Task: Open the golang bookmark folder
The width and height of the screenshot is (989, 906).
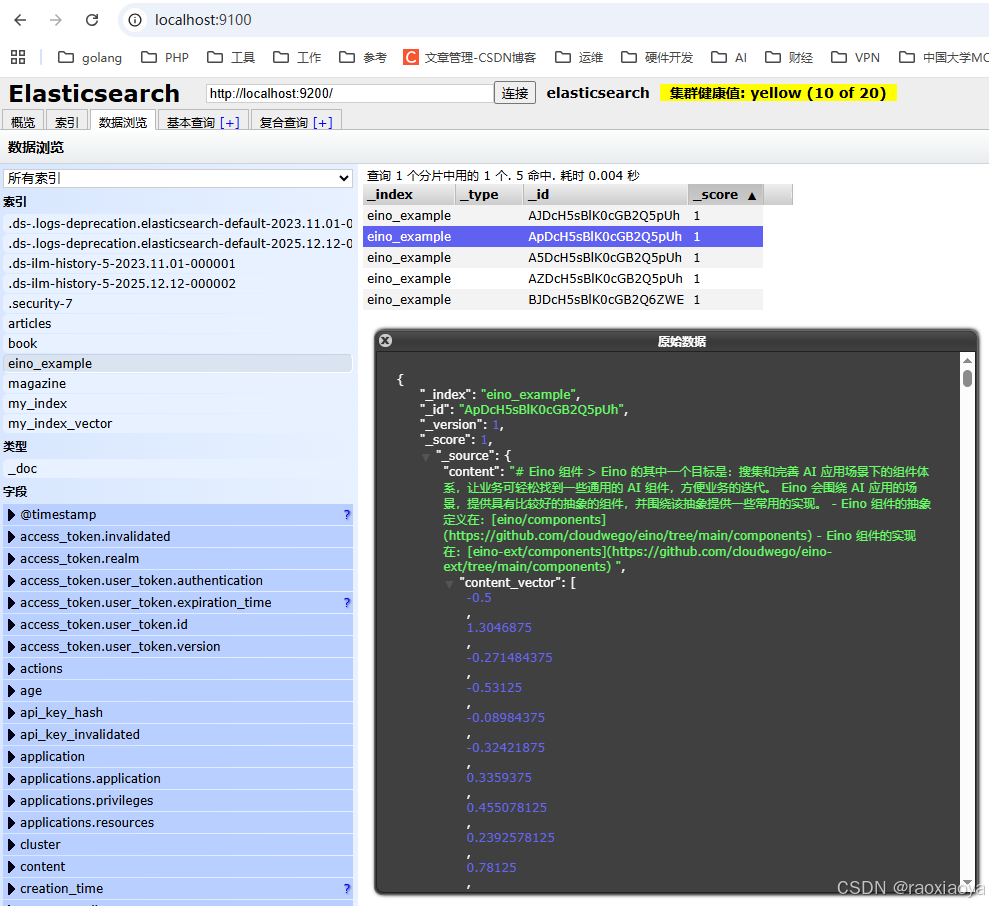Action: 90,57
